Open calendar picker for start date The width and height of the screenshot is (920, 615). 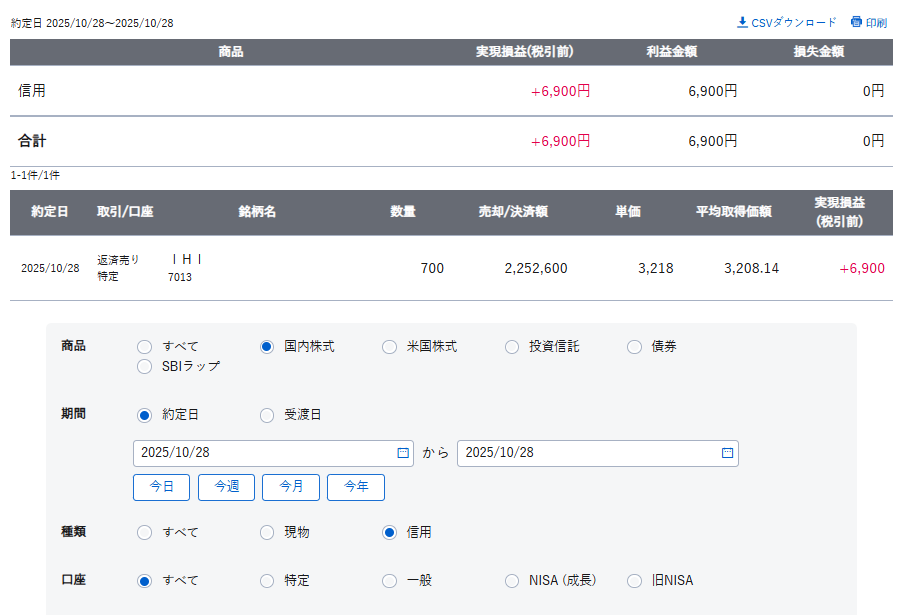point(403,453)
